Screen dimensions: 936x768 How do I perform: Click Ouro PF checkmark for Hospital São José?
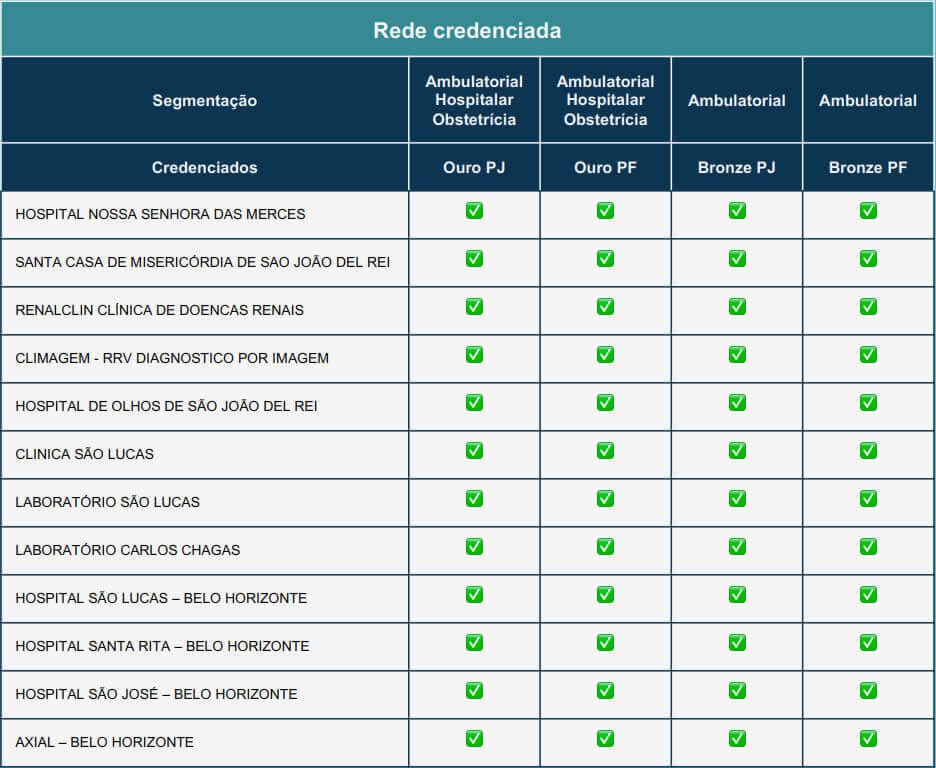[605, 691]
